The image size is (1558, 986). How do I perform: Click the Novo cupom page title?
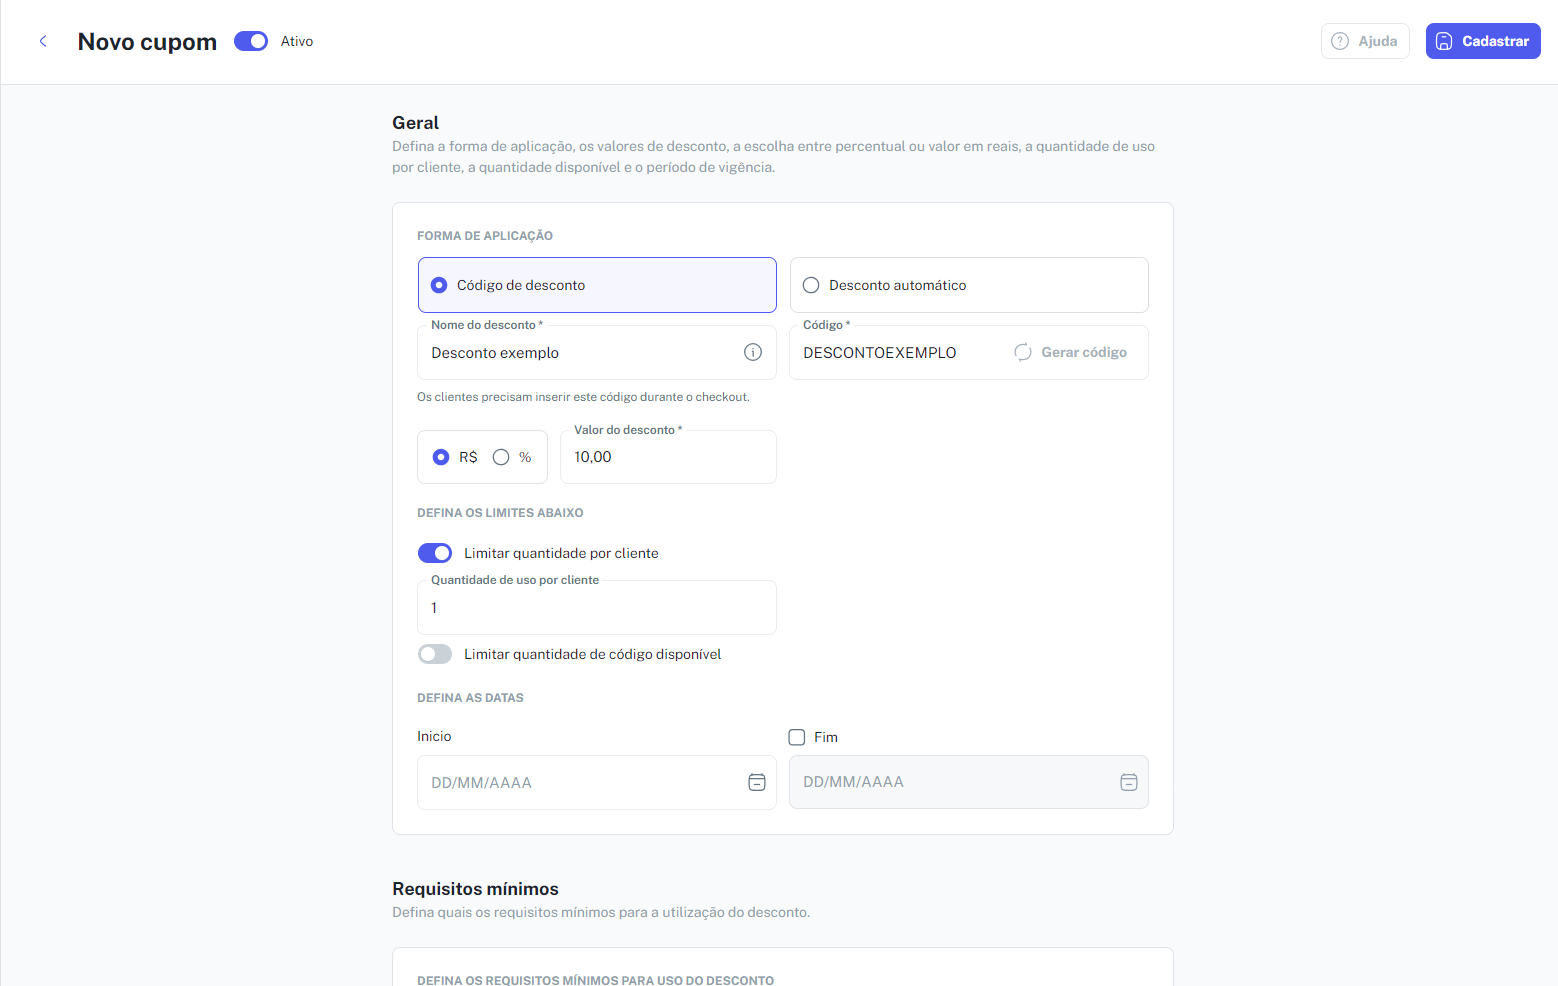pyautogui.click(x=147, y=41)
